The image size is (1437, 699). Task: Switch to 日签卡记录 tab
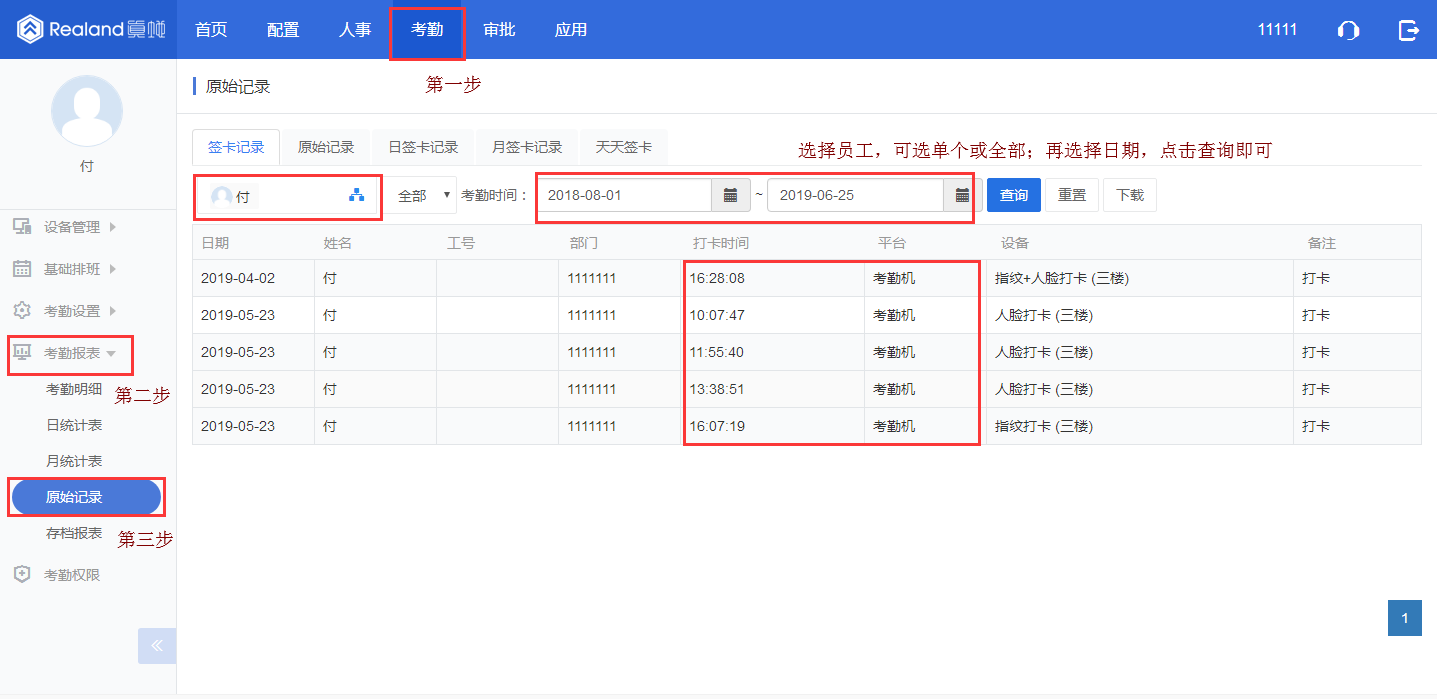423,147
